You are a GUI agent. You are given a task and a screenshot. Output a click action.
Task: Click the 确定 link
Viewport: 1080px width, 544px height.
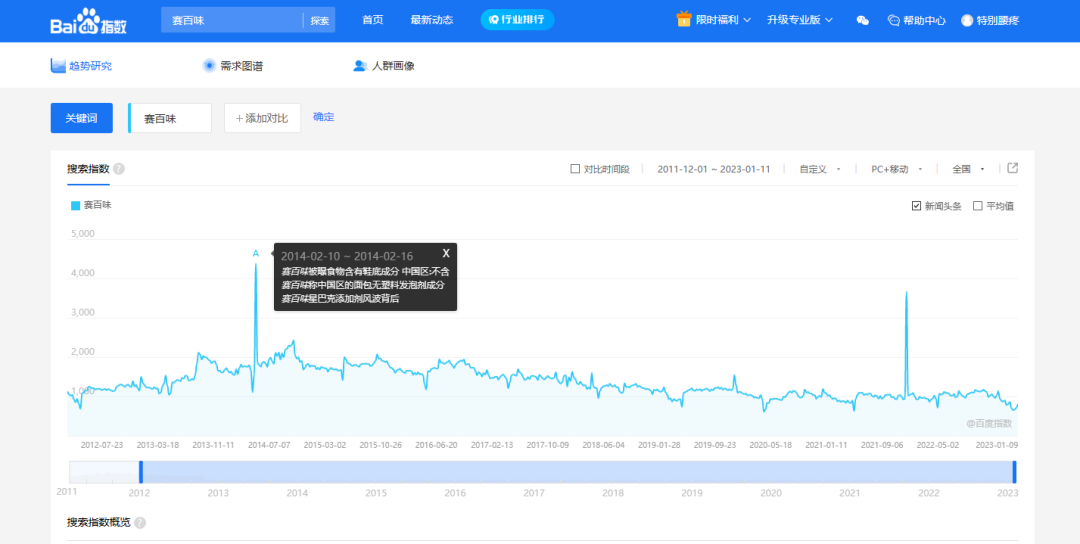[323, 117]
